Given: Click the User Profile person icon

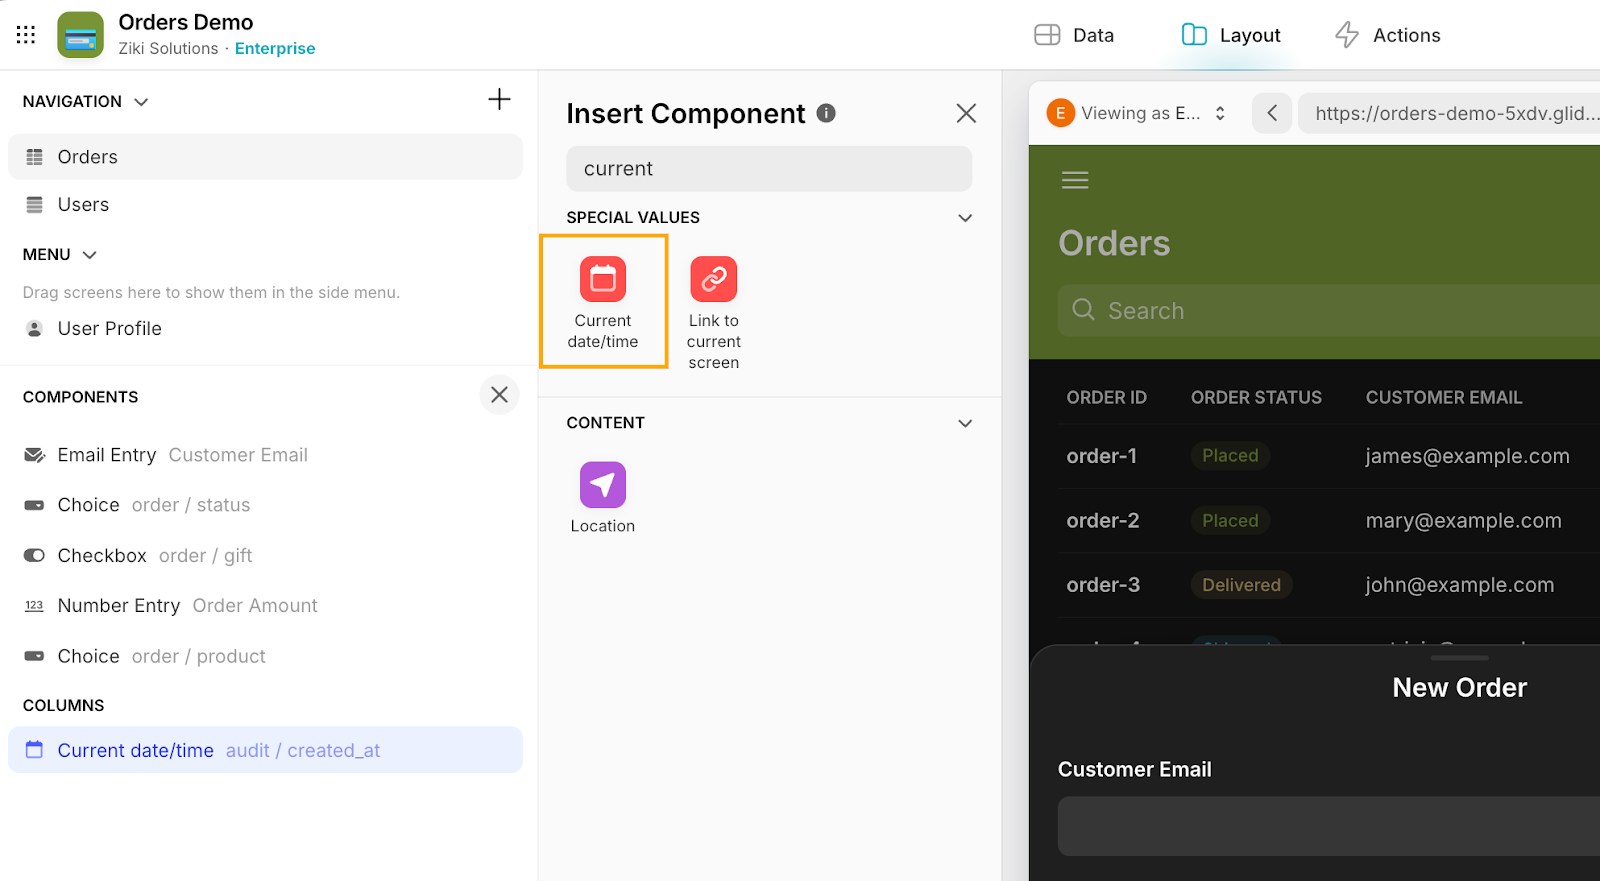Looking at the screenshot, I should point(34,328).
